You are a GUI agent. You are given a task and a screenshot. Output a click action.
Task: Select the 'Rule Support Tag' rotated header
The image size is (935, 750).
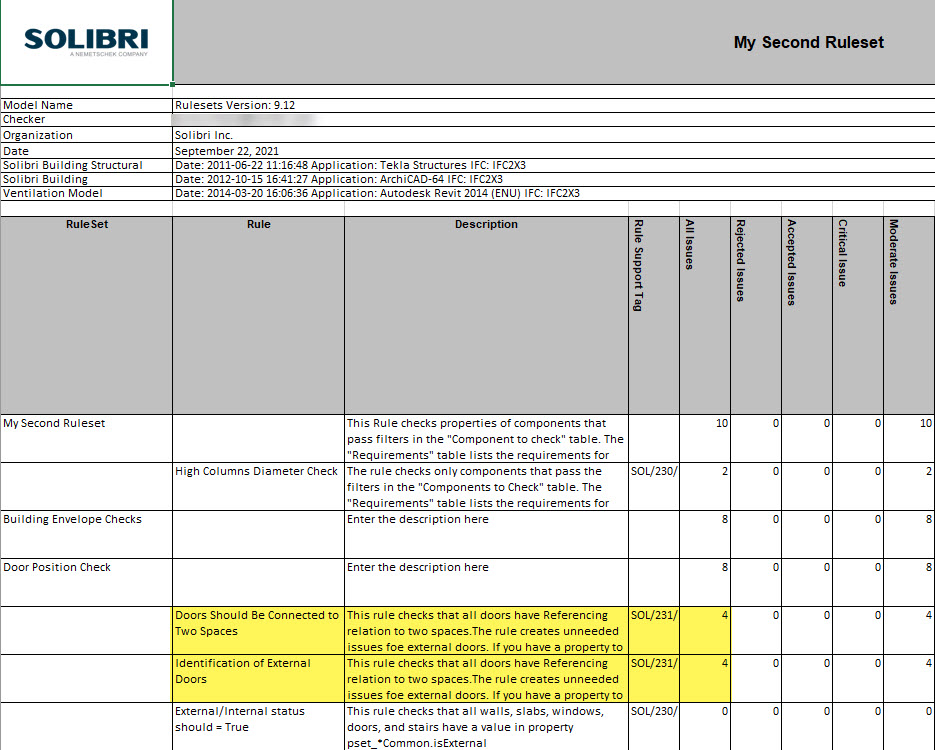coord(654,315)
